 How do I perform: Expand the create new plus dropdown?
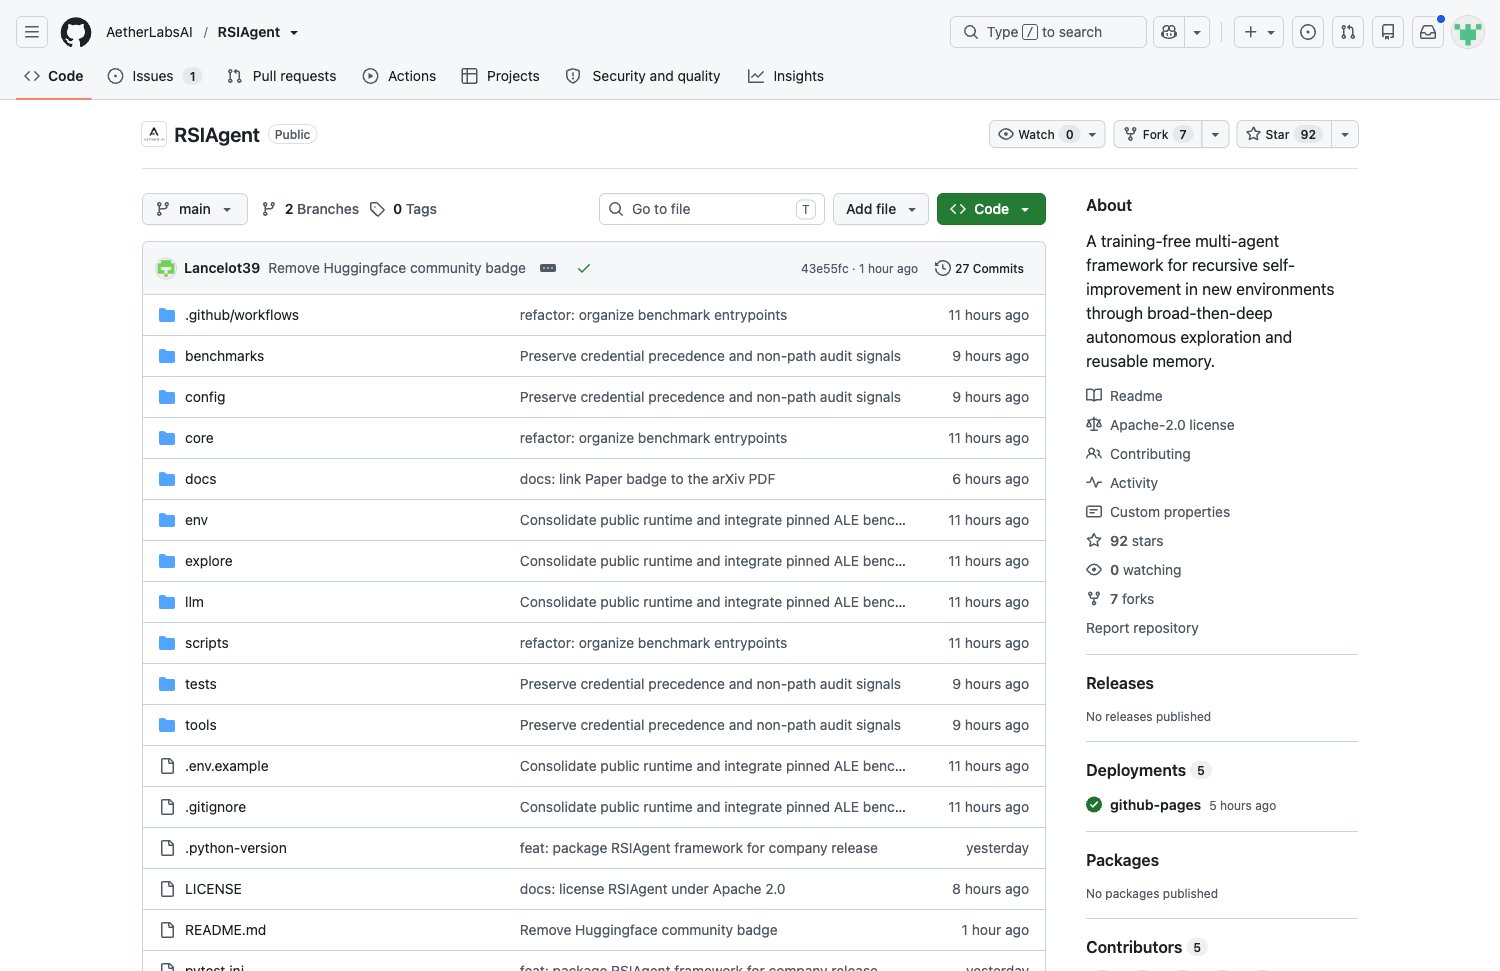pyautogui.click(x=1259, y=32)
